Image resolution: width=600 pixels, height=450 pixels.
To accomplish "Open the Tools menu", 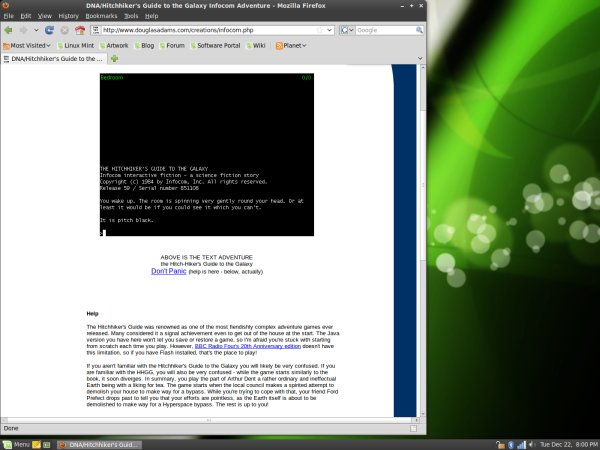I will 131,16.
